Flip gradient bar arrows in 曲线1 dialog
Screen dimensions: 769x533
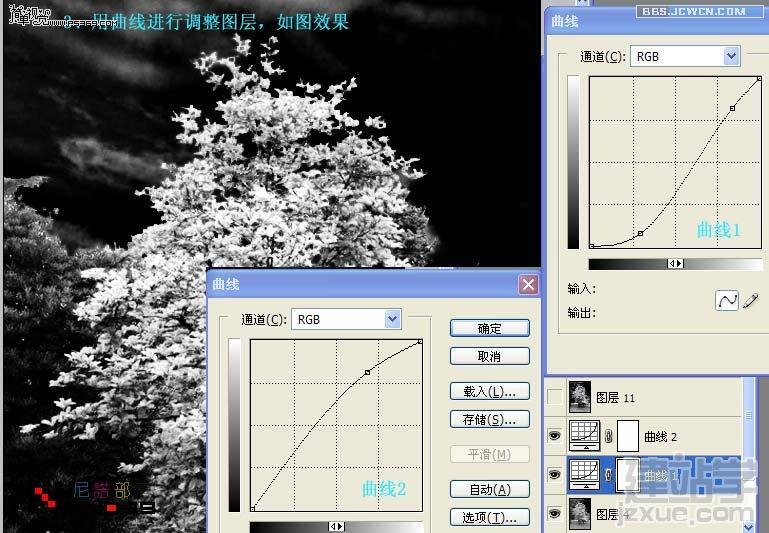(x=675, y=264)
